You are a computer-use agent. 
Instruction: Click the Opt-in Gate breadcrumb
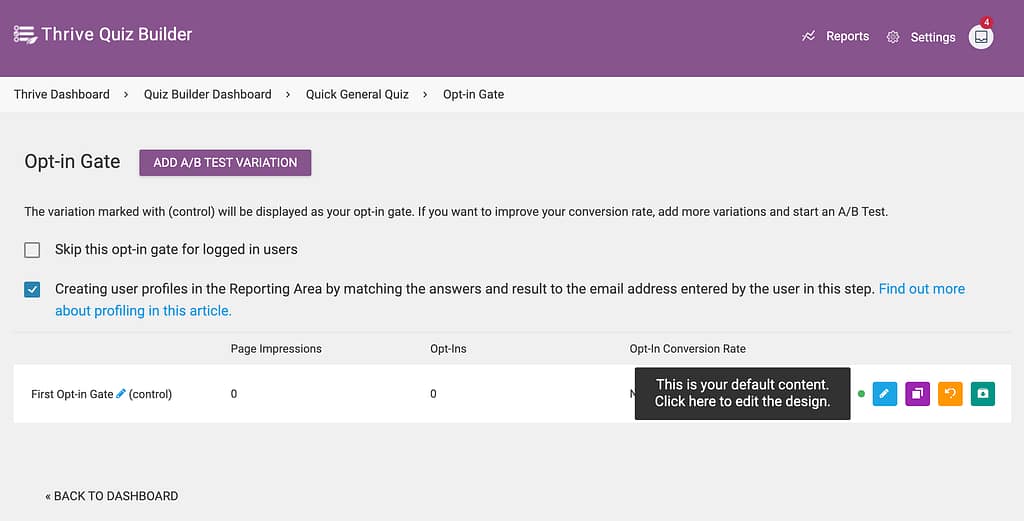tap(473, 94)
